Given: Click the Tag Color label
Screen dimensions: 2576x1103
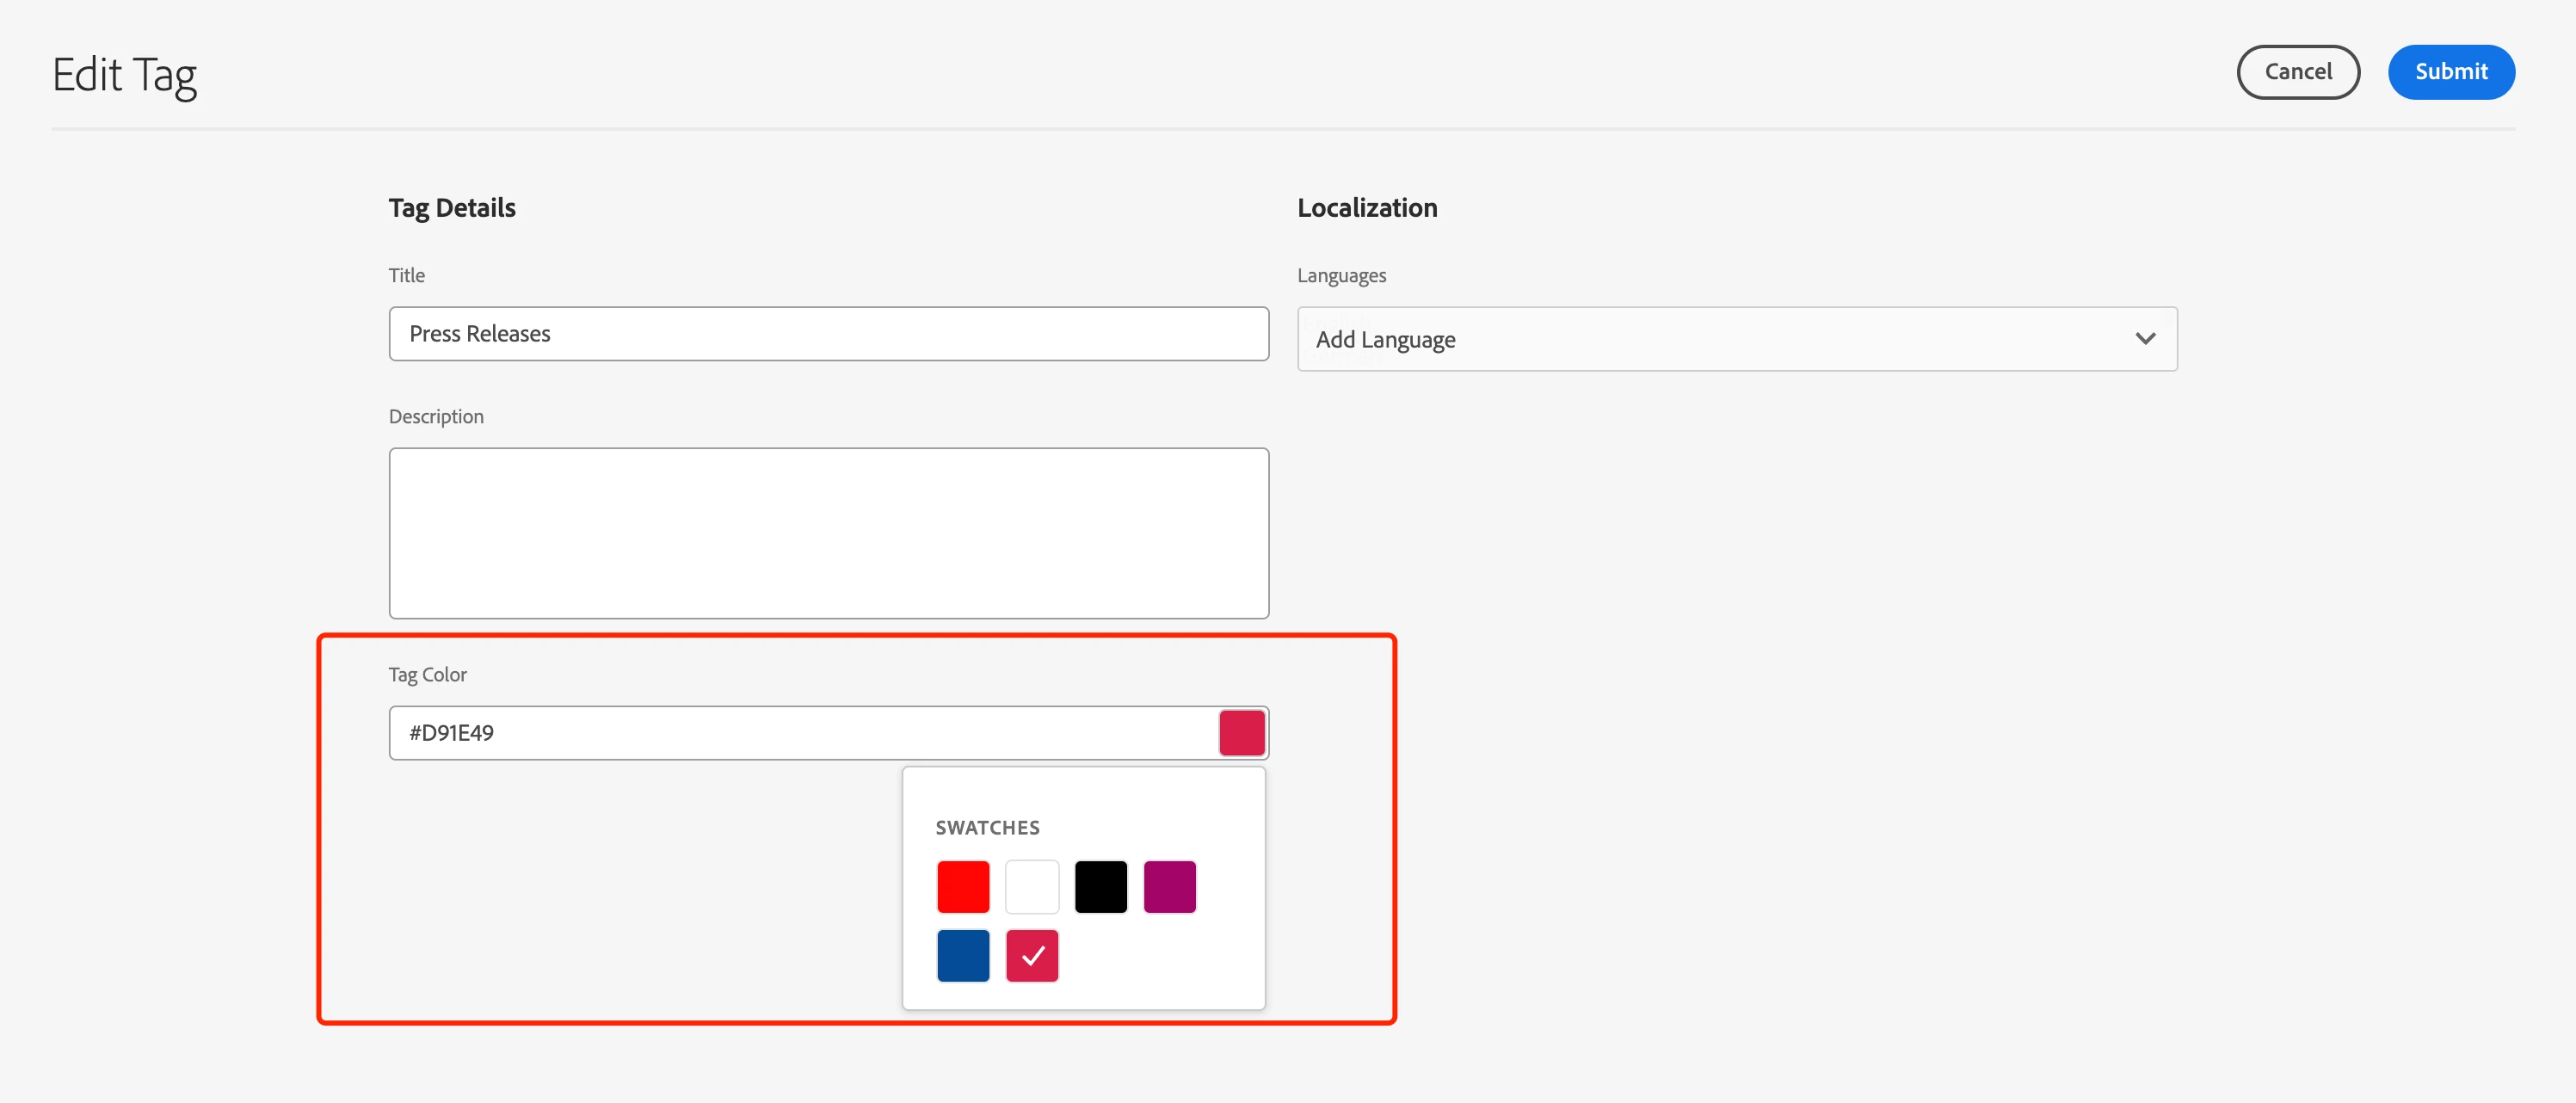Looking at the screenshot, I should pos(427,675).
